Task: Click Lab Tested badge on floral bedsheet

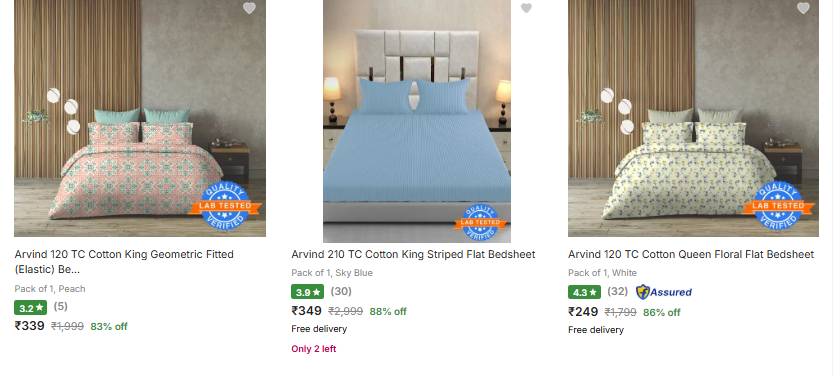Action: click(x=778, y=206)
